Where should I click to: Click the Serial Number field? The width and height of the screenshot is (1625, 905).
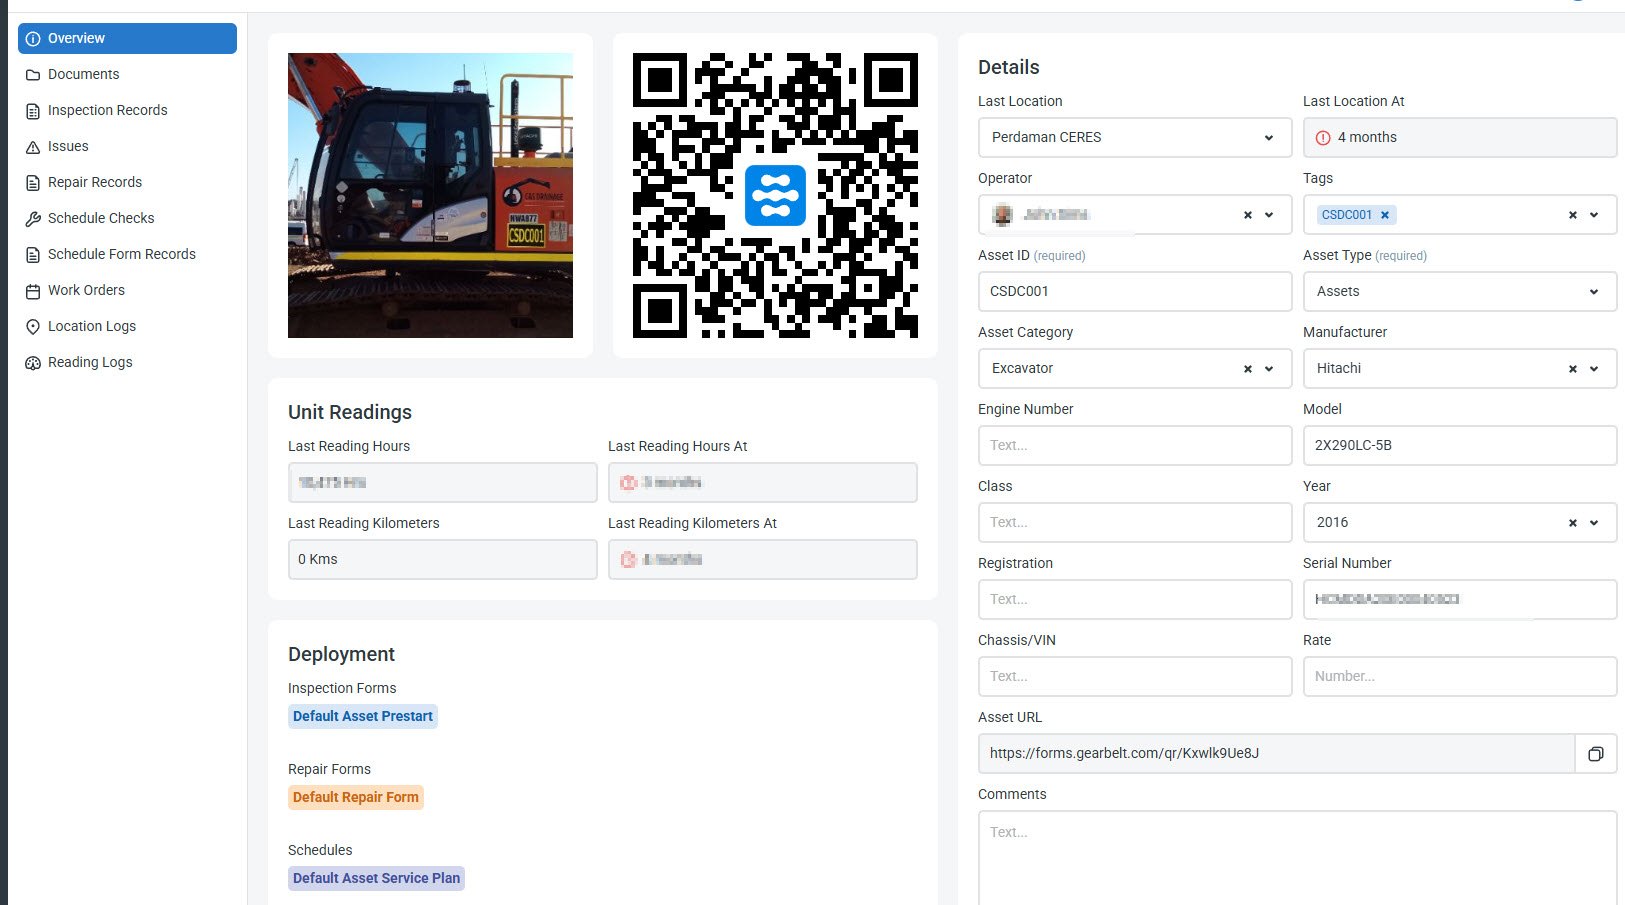pos(1460,600)
